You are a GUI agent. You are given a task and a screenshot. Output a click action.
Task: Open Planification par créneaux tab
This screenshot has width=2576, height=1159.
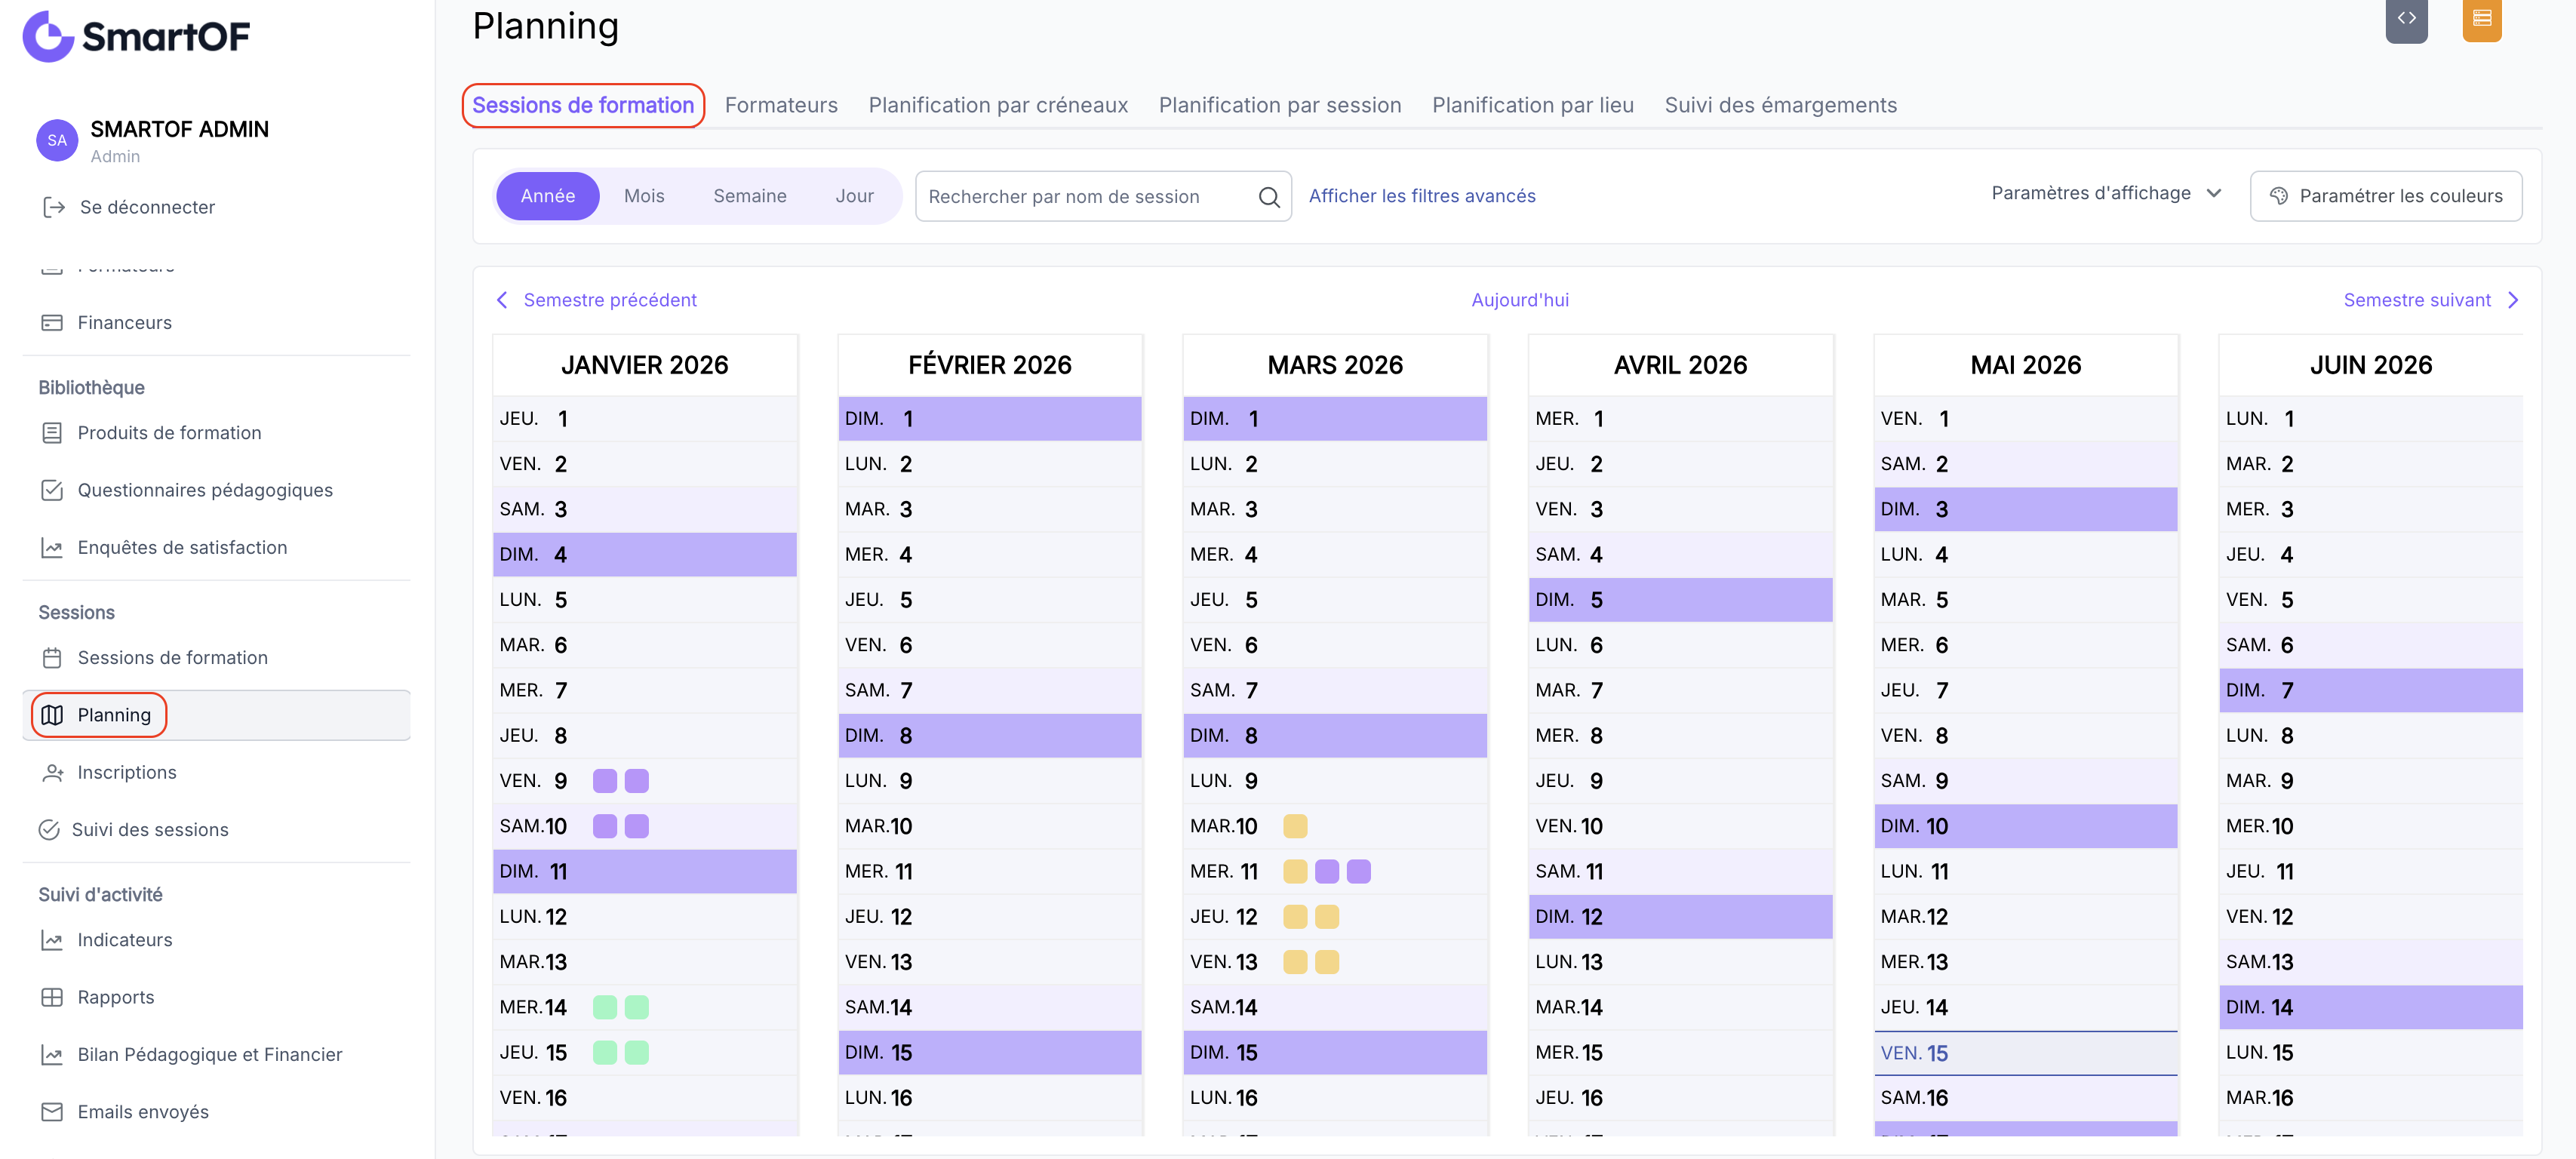coord(998,105)
